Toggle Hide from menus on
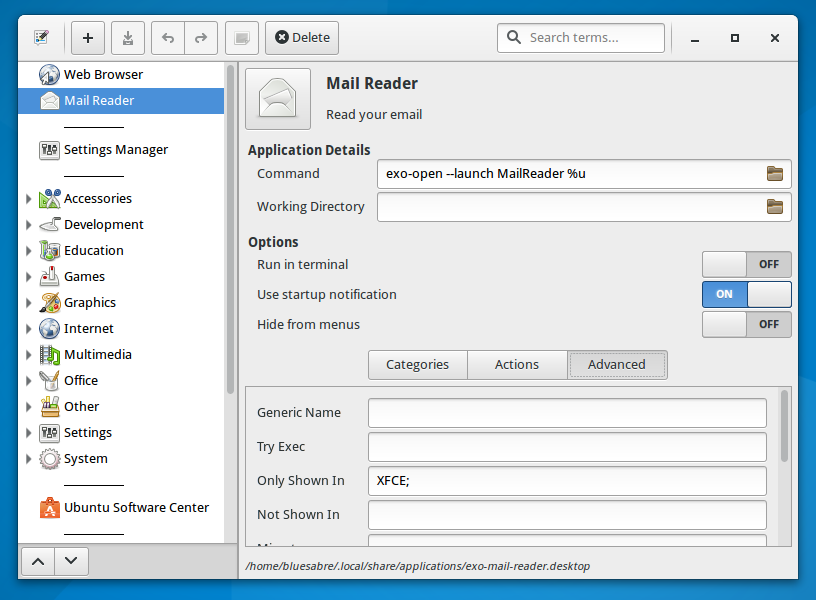Screen dimensions: 816x600 click(746, 324)
